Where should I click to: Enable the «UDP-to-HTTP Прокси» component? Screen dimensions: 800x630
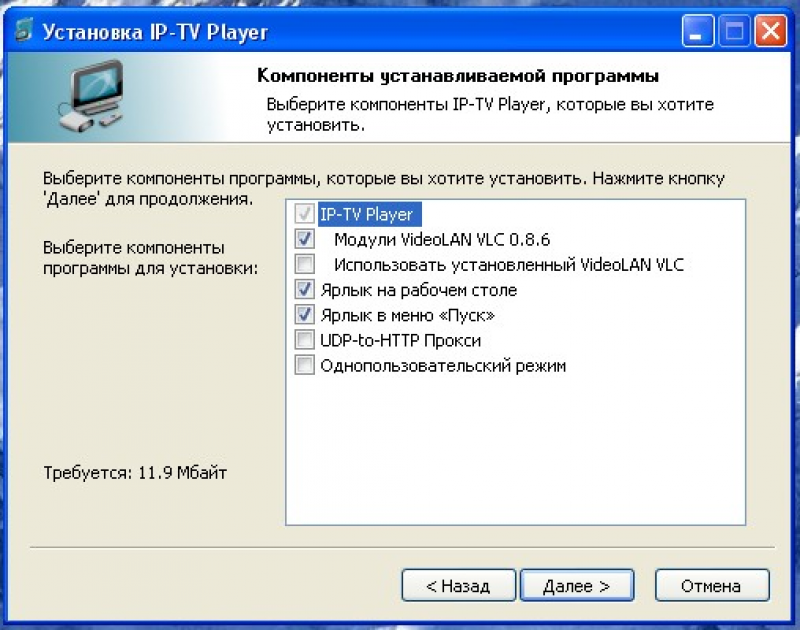pyautogui.click(x=302, y=340)
